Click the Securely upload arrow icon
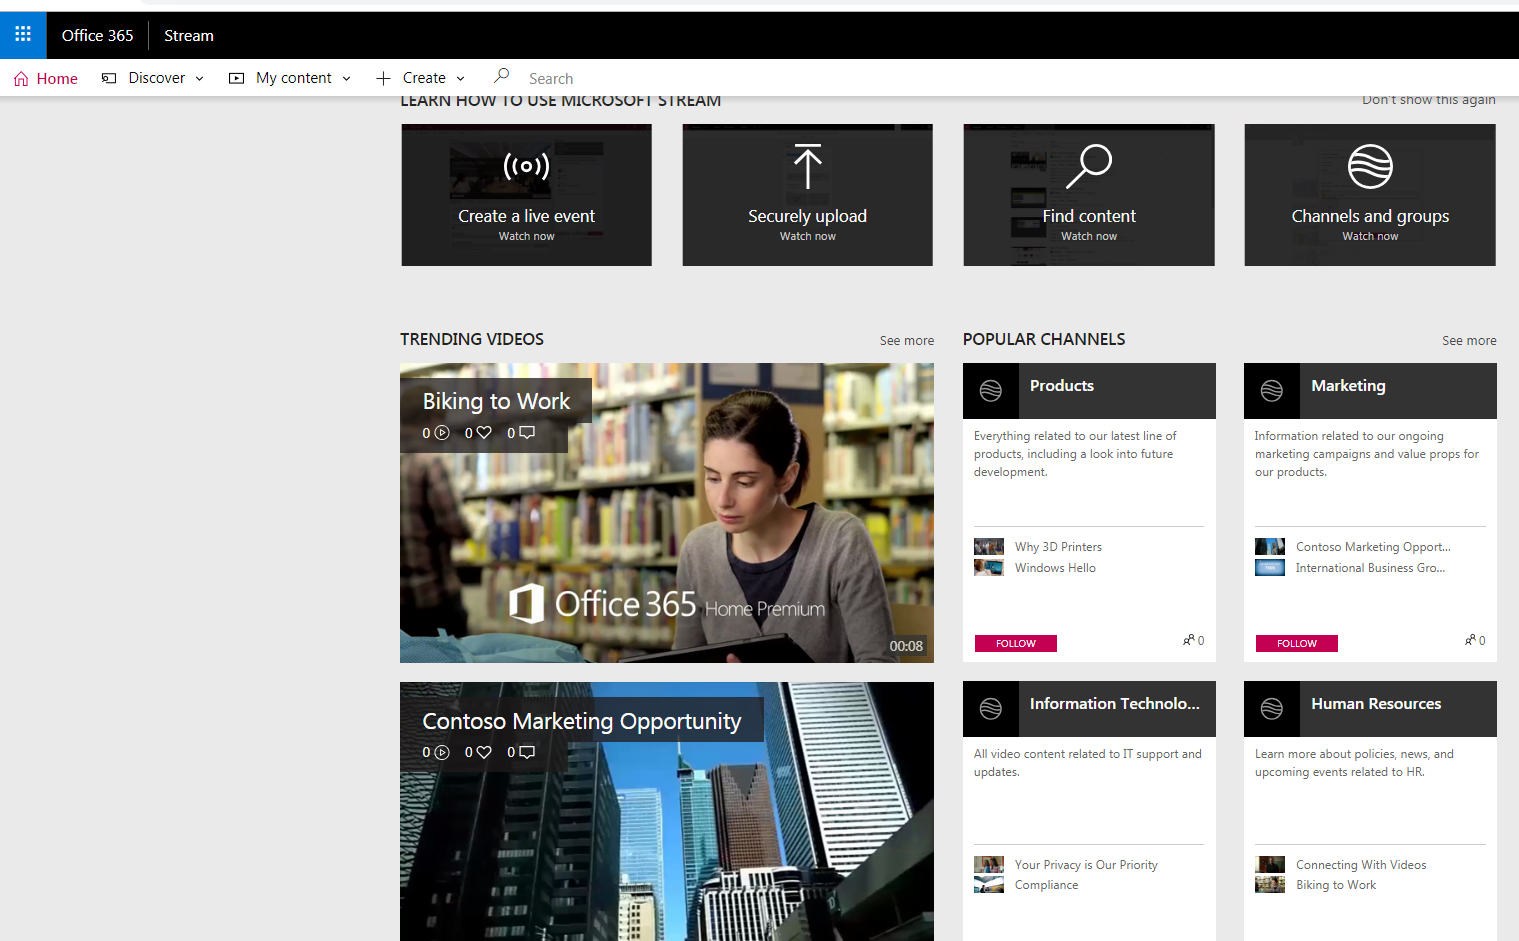This screenshot has width=1519, height=941. 807,166
